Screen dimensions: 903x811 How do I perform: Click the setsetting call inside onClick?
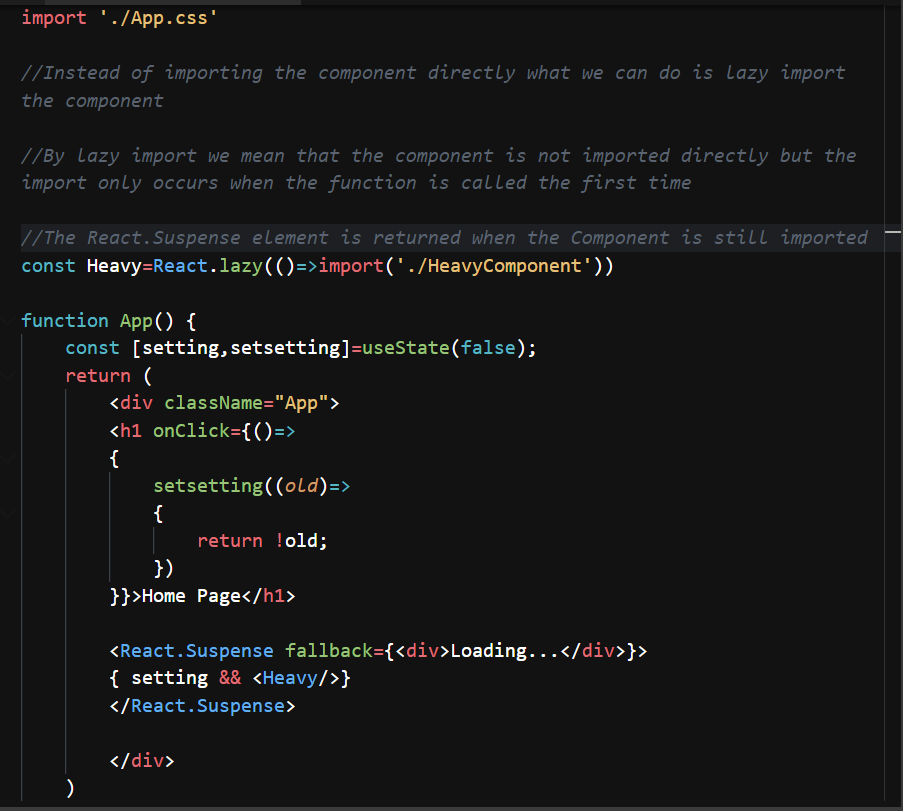208,486
